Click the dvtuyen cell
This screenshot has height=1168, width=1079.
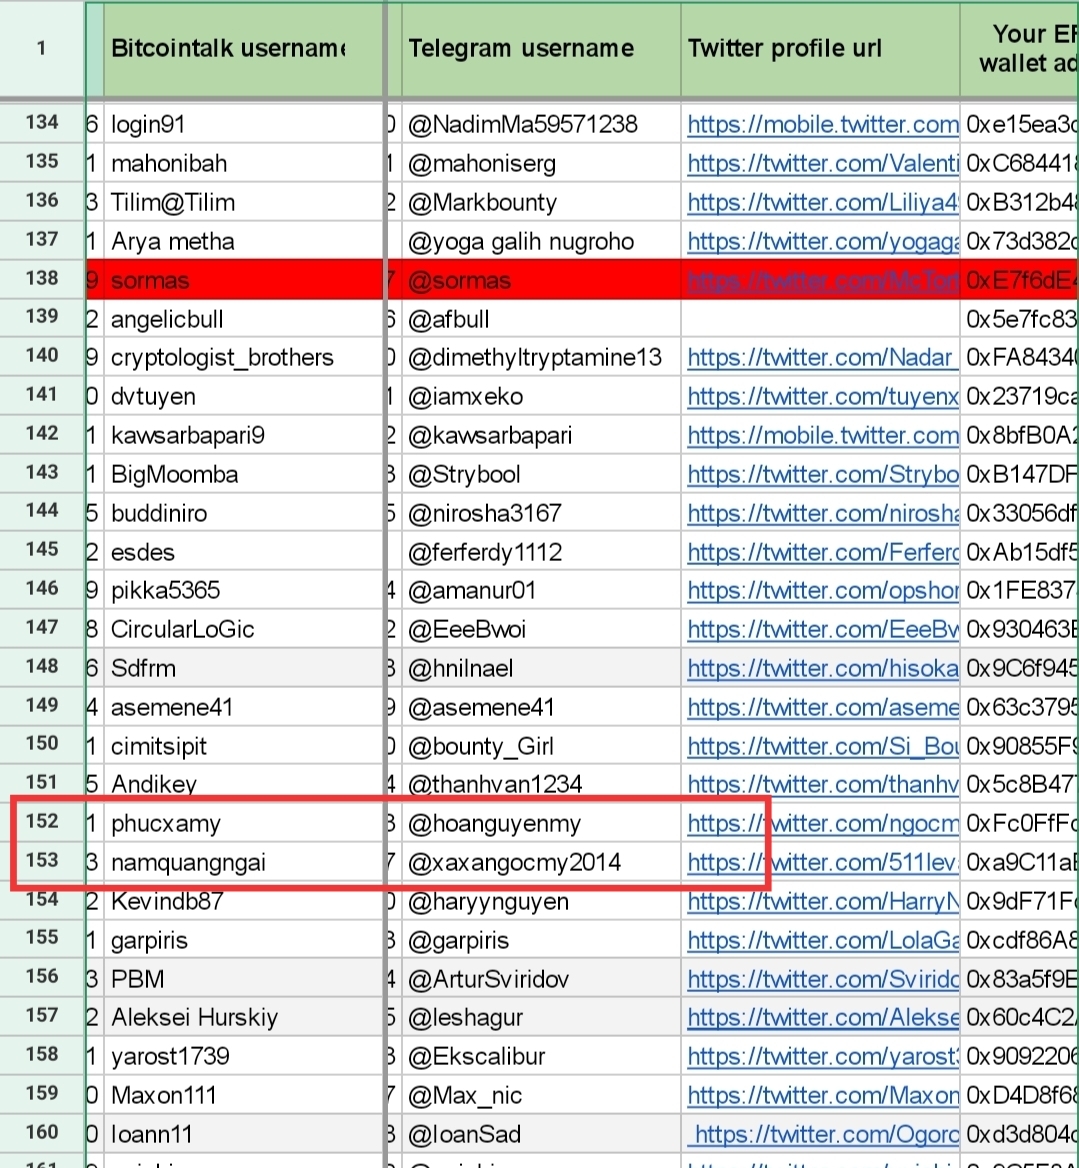[243, 396]
